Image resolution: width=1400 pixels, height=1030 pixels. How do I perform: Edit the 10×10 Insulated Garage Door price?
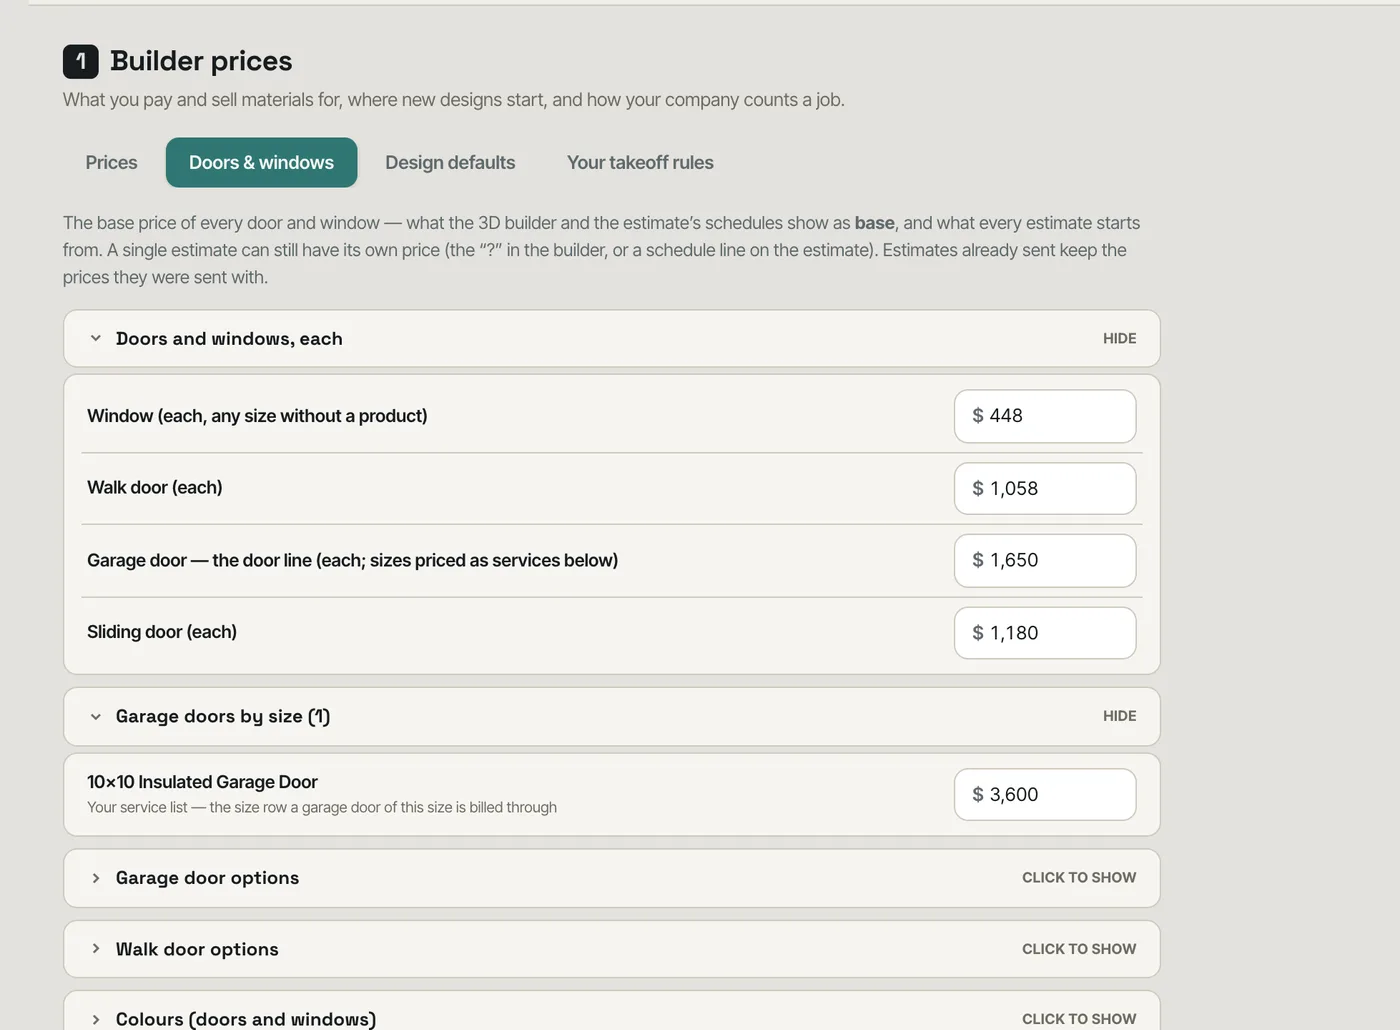click(x=1045, y=794)
